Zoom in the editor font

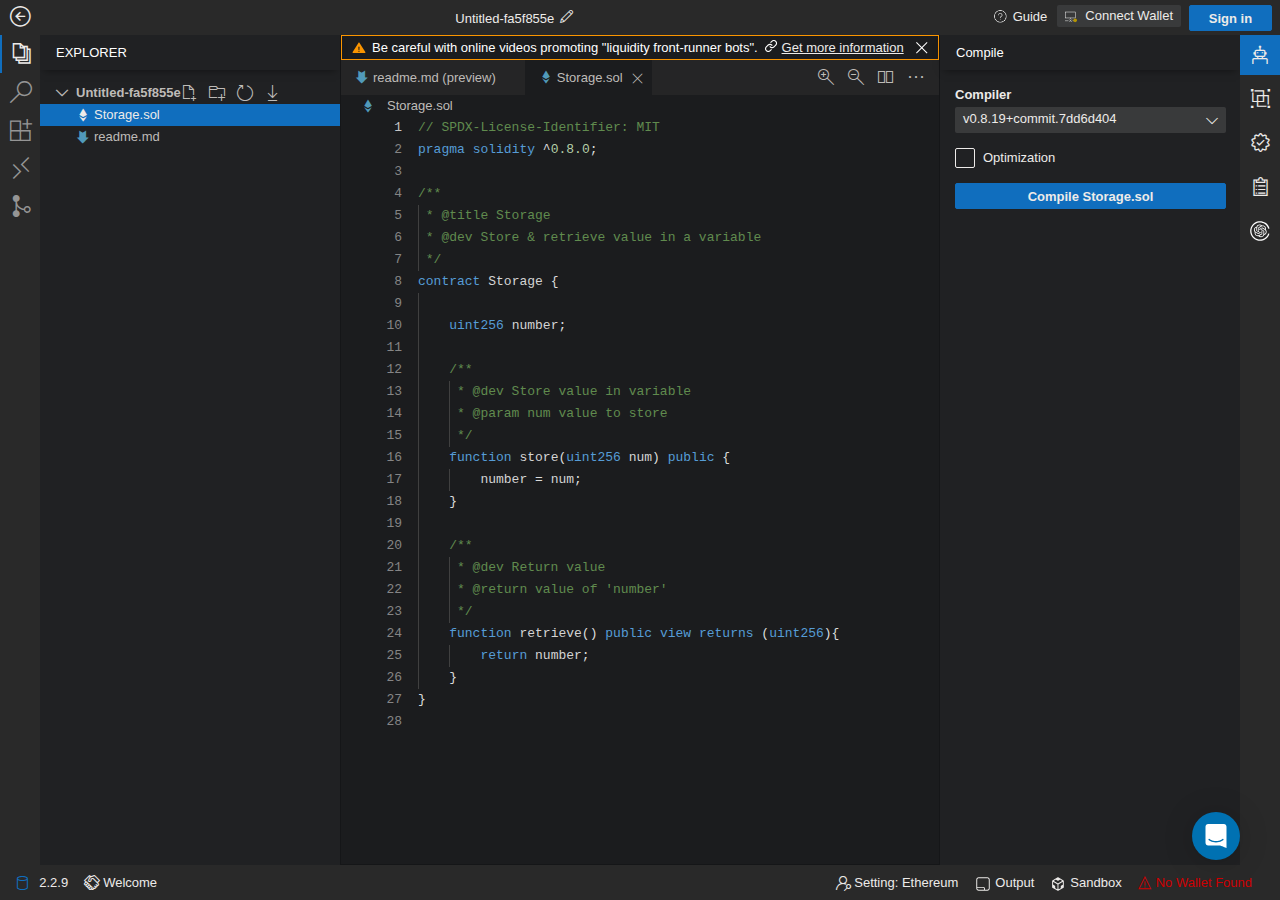pos(825,77)
